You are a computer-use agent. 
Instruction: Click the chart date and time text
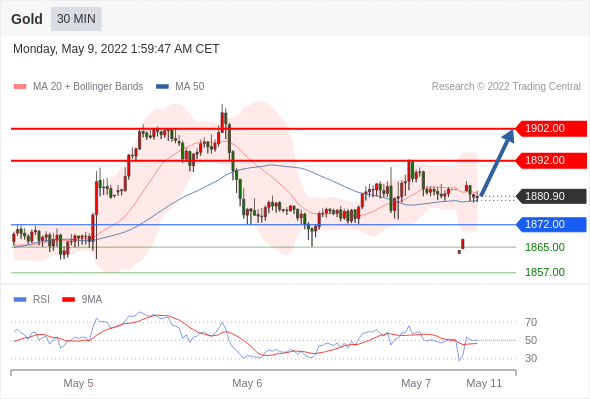(x=116, y=49)
